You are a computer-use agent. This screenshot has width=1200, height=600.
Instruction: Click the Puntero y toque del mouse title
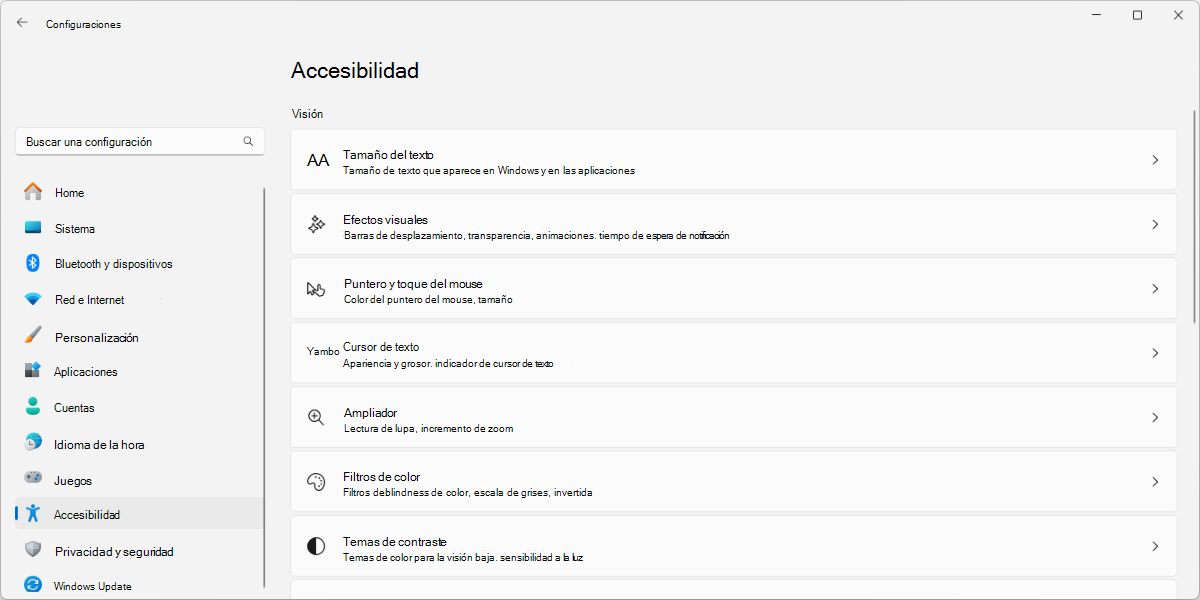[413, 283]
